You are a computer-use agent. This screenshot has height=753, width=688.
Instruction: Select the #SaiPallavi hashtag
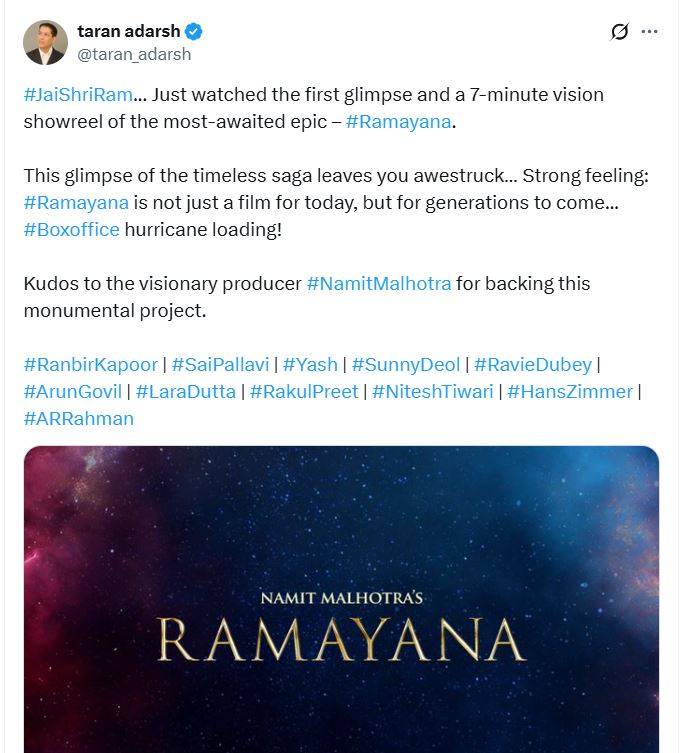[x=220, y=364]
